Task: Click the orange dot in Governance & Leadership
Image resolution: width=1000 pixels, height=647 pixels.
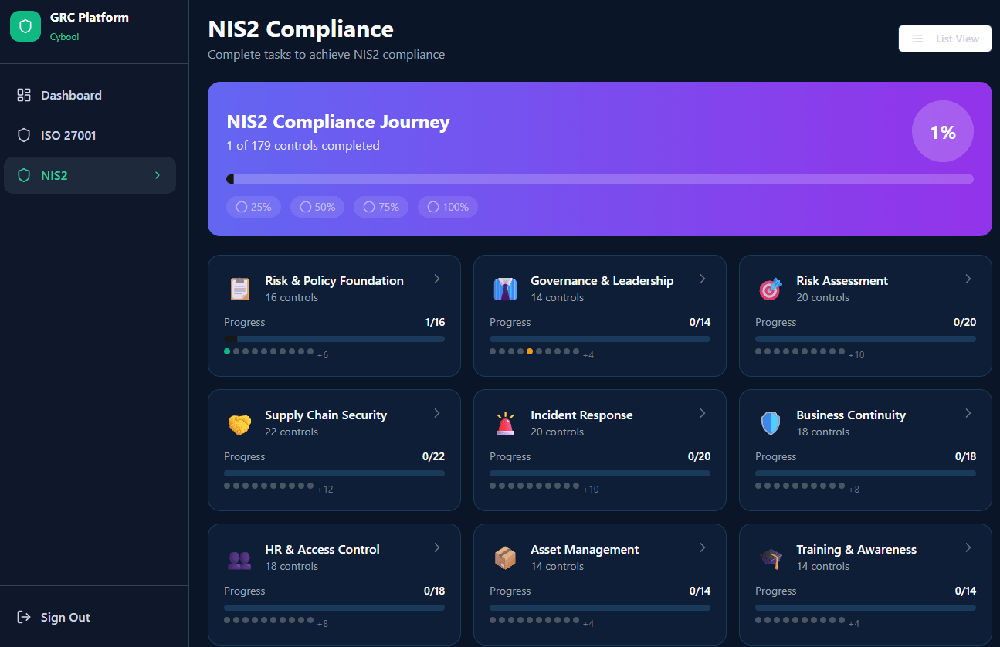Action: [529, 351]
